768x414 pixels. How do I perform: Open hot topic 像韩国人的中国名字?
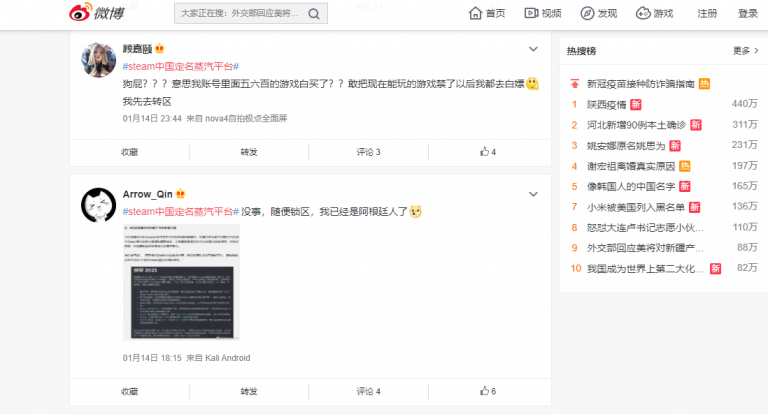[x=631, y=187]
